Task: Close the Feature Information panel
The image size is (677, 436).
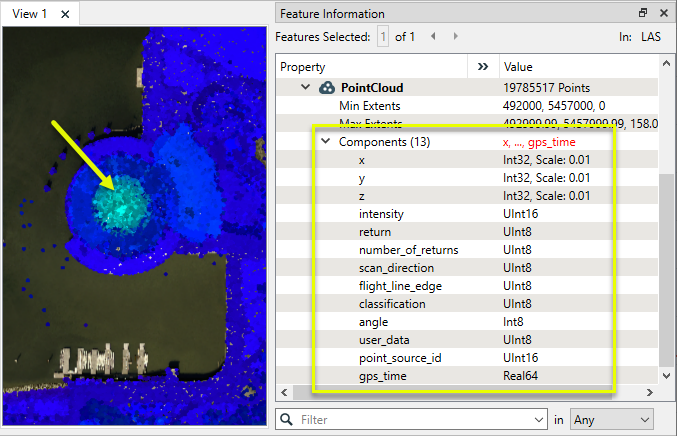Action: coord(664,13)
